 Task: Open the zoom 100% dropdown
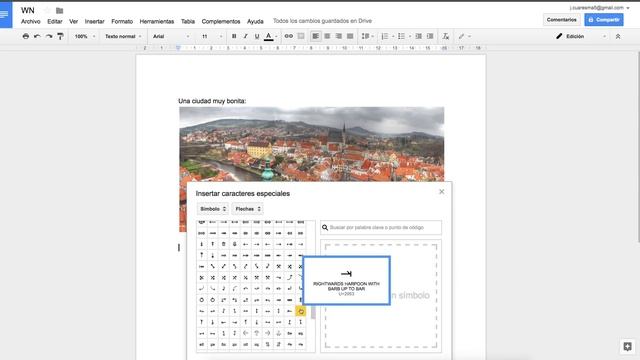click(84, 36)
